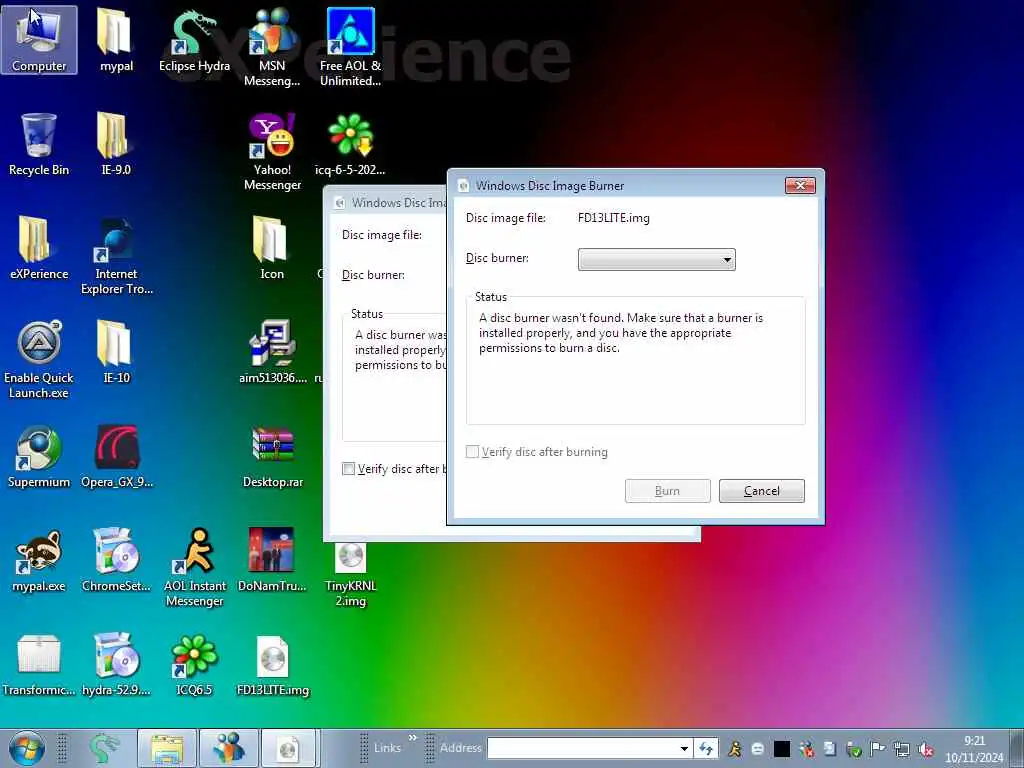Select the eXPerience folder
1024x768 pixels.
tap(39, 248)
